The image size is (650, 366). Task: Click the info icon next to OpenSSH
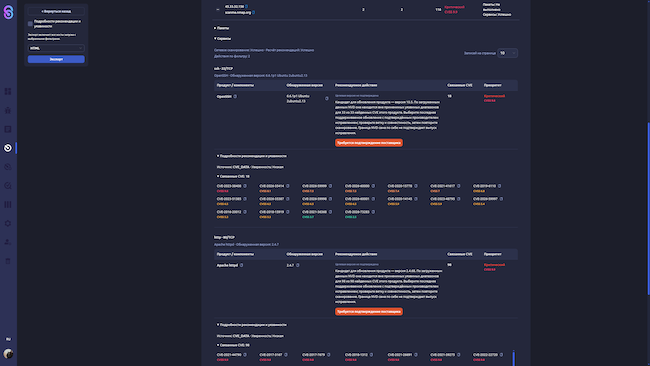coord(235,97)
